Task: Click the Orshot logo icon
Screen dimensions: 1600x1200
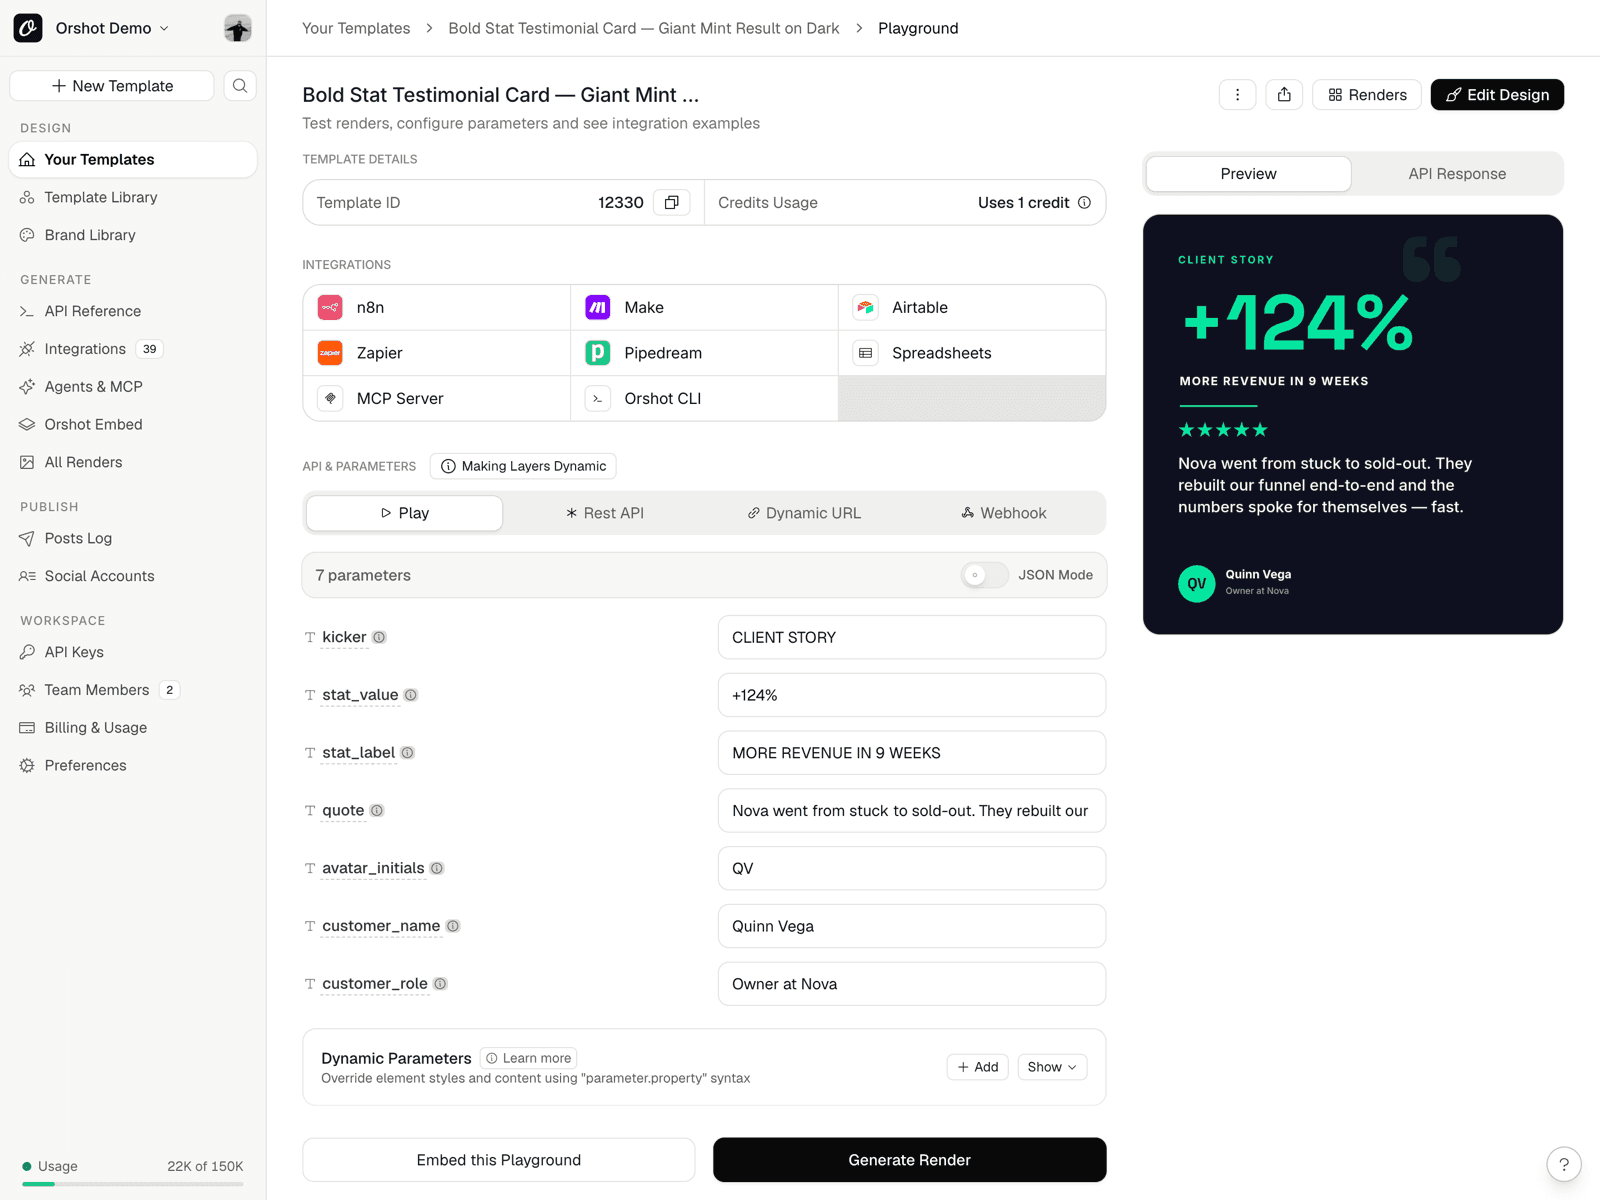Action: point(28,28)
